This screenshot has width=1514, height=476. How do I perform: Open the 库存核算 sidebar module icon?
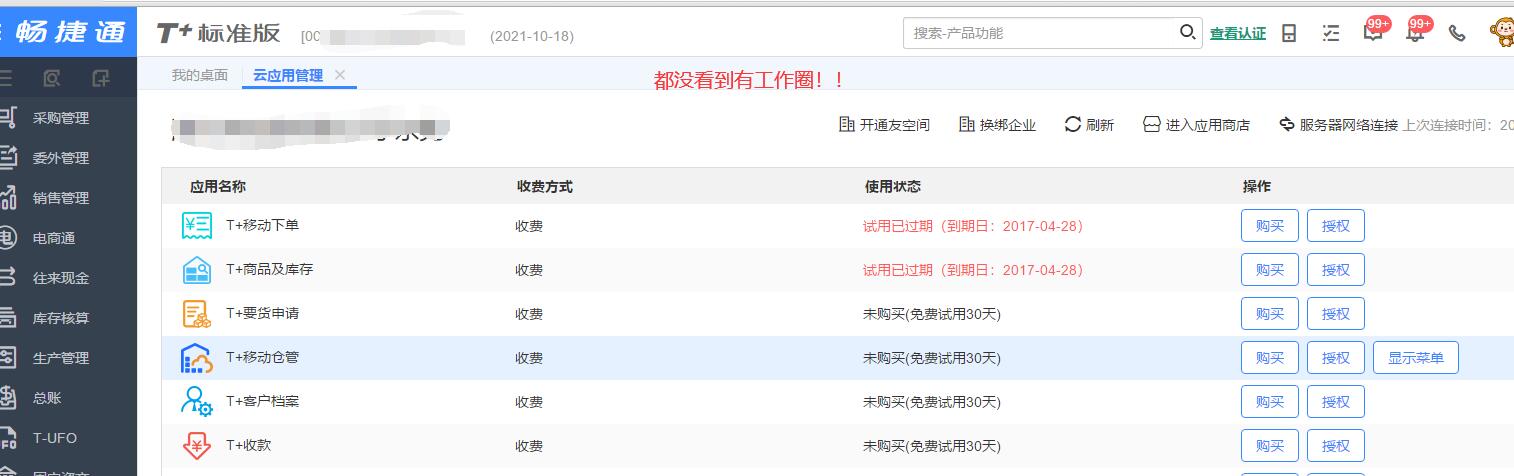(8, 318)
